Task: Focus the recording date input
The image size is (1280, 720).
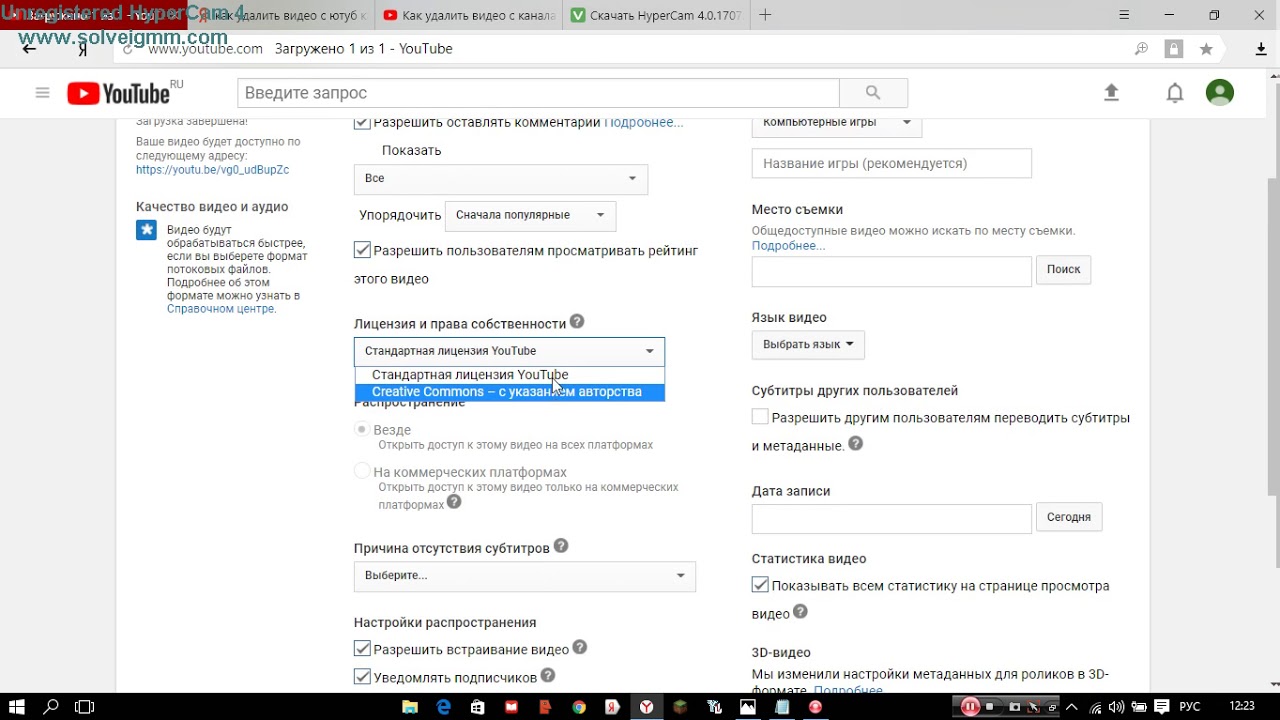Action: point(891,519)
